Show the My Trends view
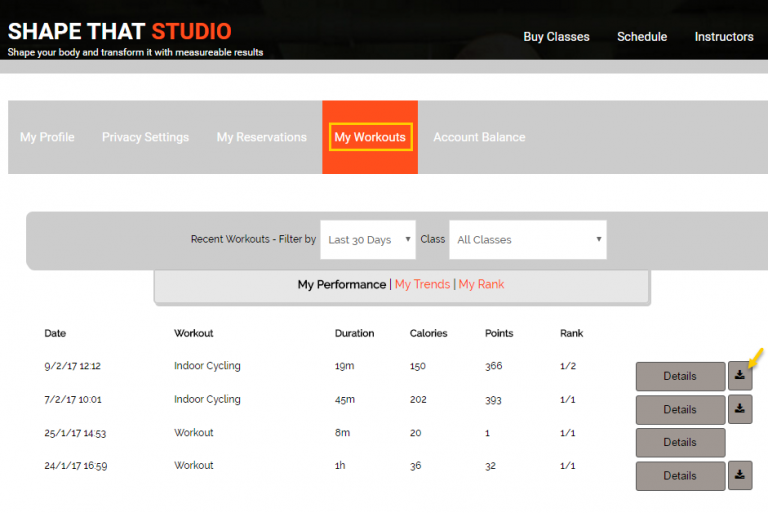Viewport: 768px width, 513px height. coord(422,284)
